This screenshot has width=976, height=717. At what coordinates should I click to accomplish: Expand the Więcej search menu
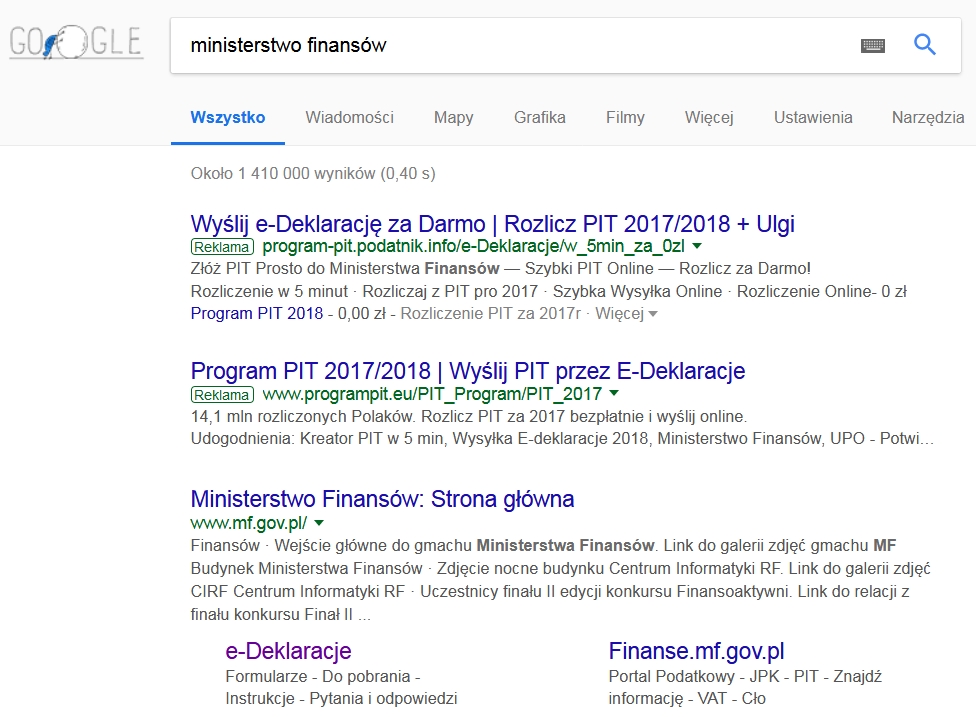click(x=709, y=117)
